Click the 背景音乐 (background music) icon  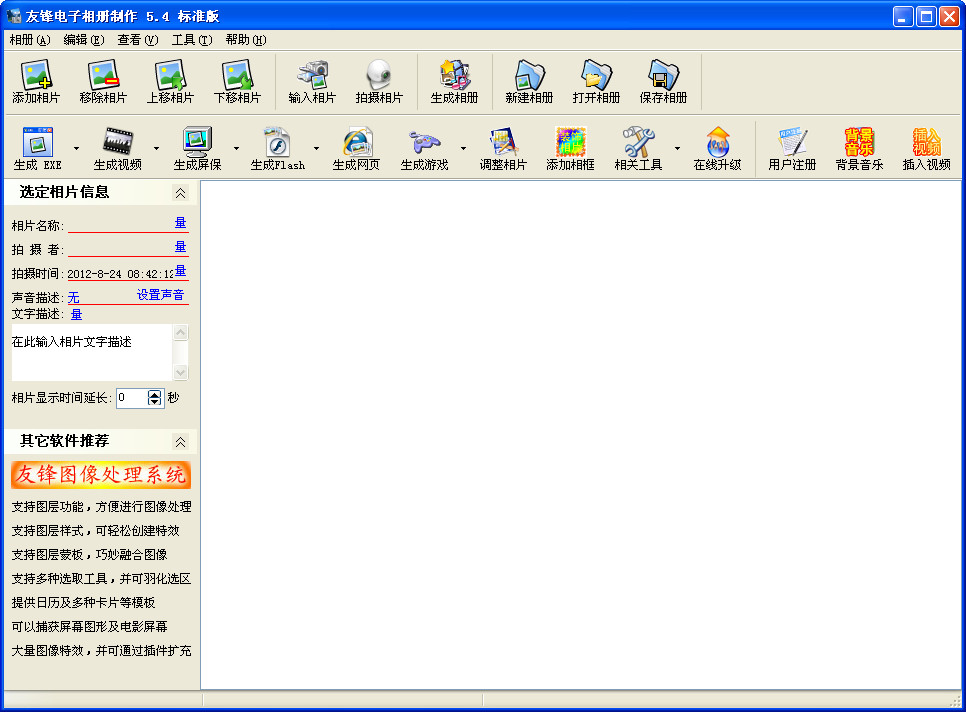click(x=859, y=148)
